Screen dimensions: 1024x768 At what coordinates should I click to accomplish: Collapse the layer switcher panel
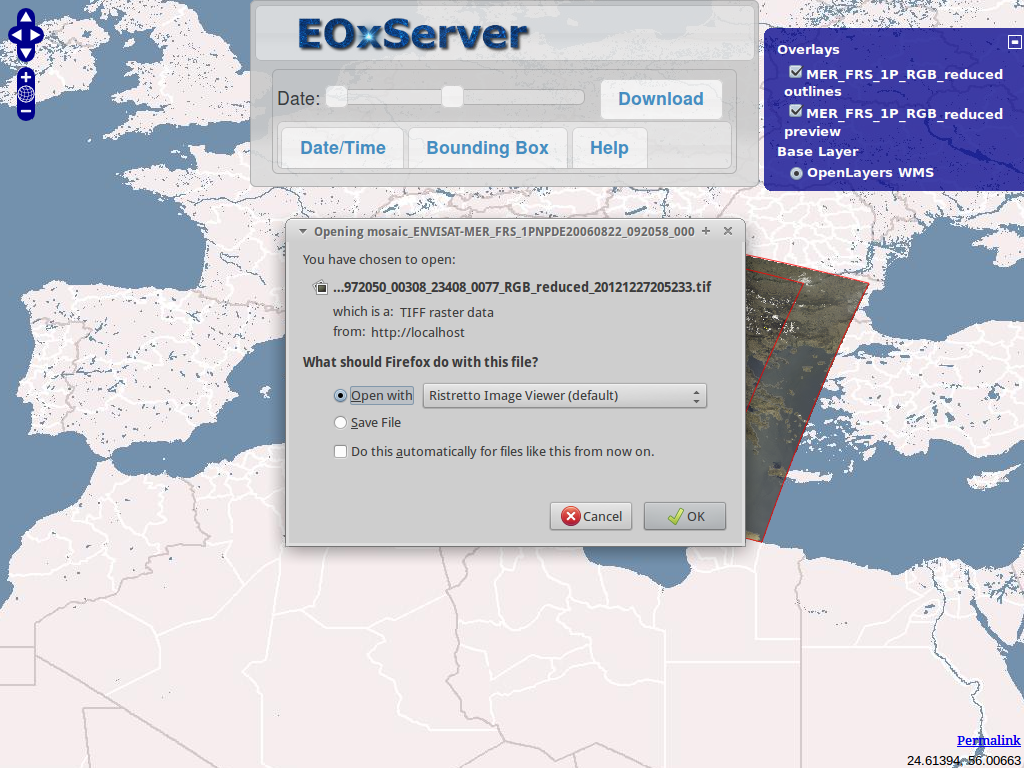coord(1014,42)
